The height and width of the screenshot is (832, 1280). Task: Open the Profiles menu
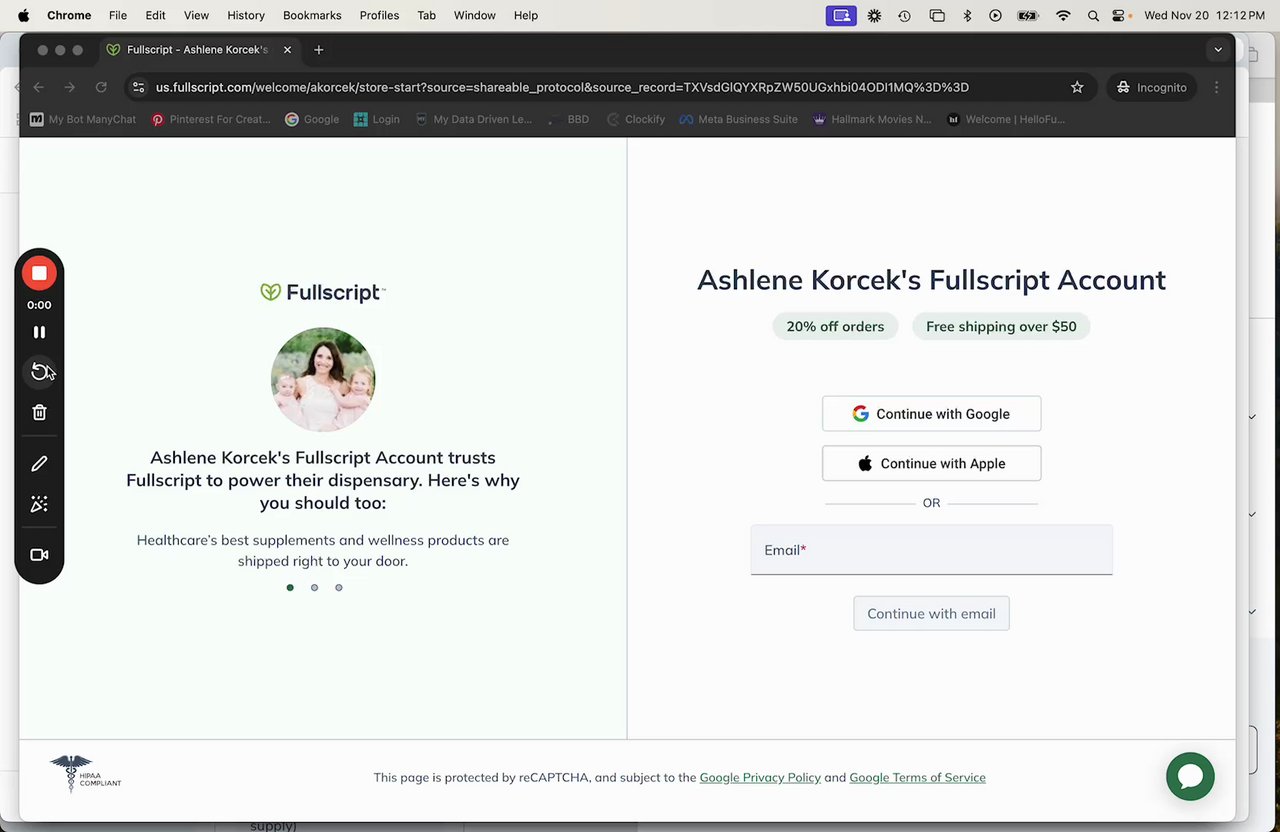[x=379, y=15]
